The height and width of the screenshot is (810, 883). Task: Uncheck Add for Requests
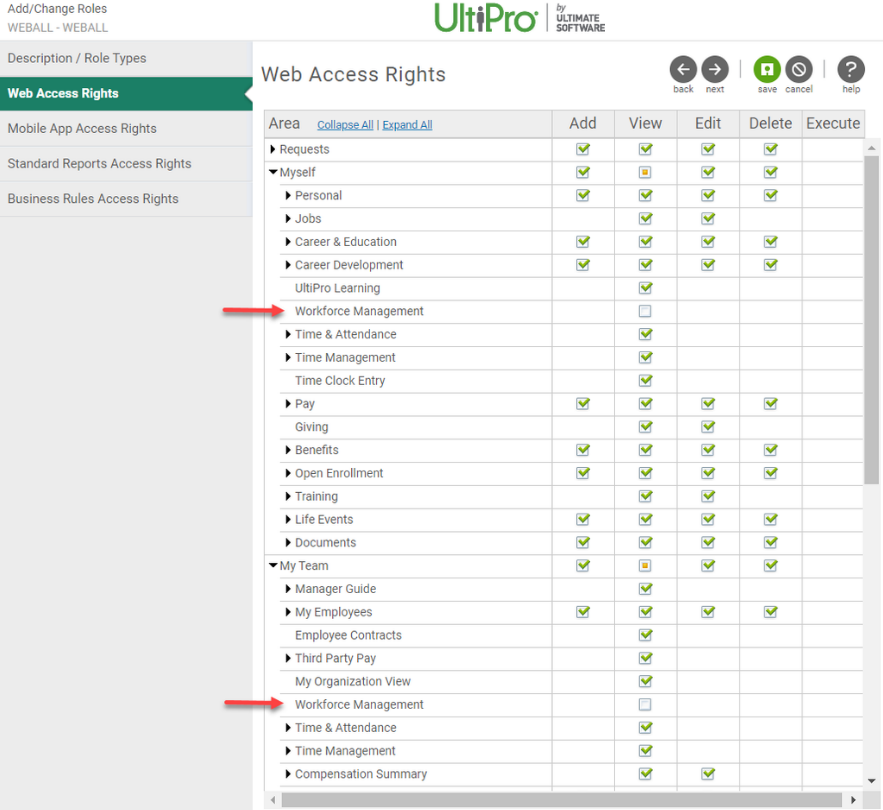click(583, 149)
